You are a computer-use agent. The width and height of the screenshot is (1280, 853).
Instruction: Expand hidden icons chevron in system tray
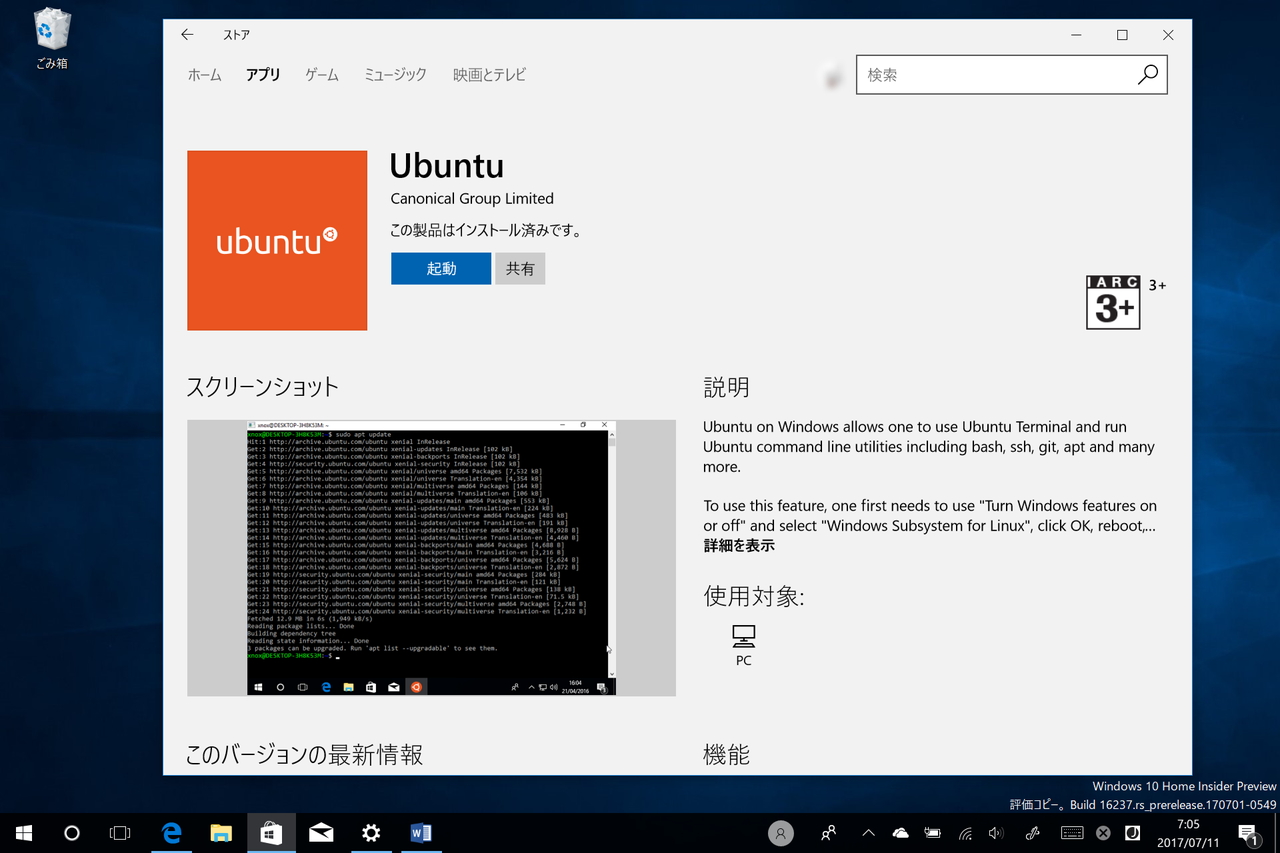pyautogui.click(x=868, y=832)
